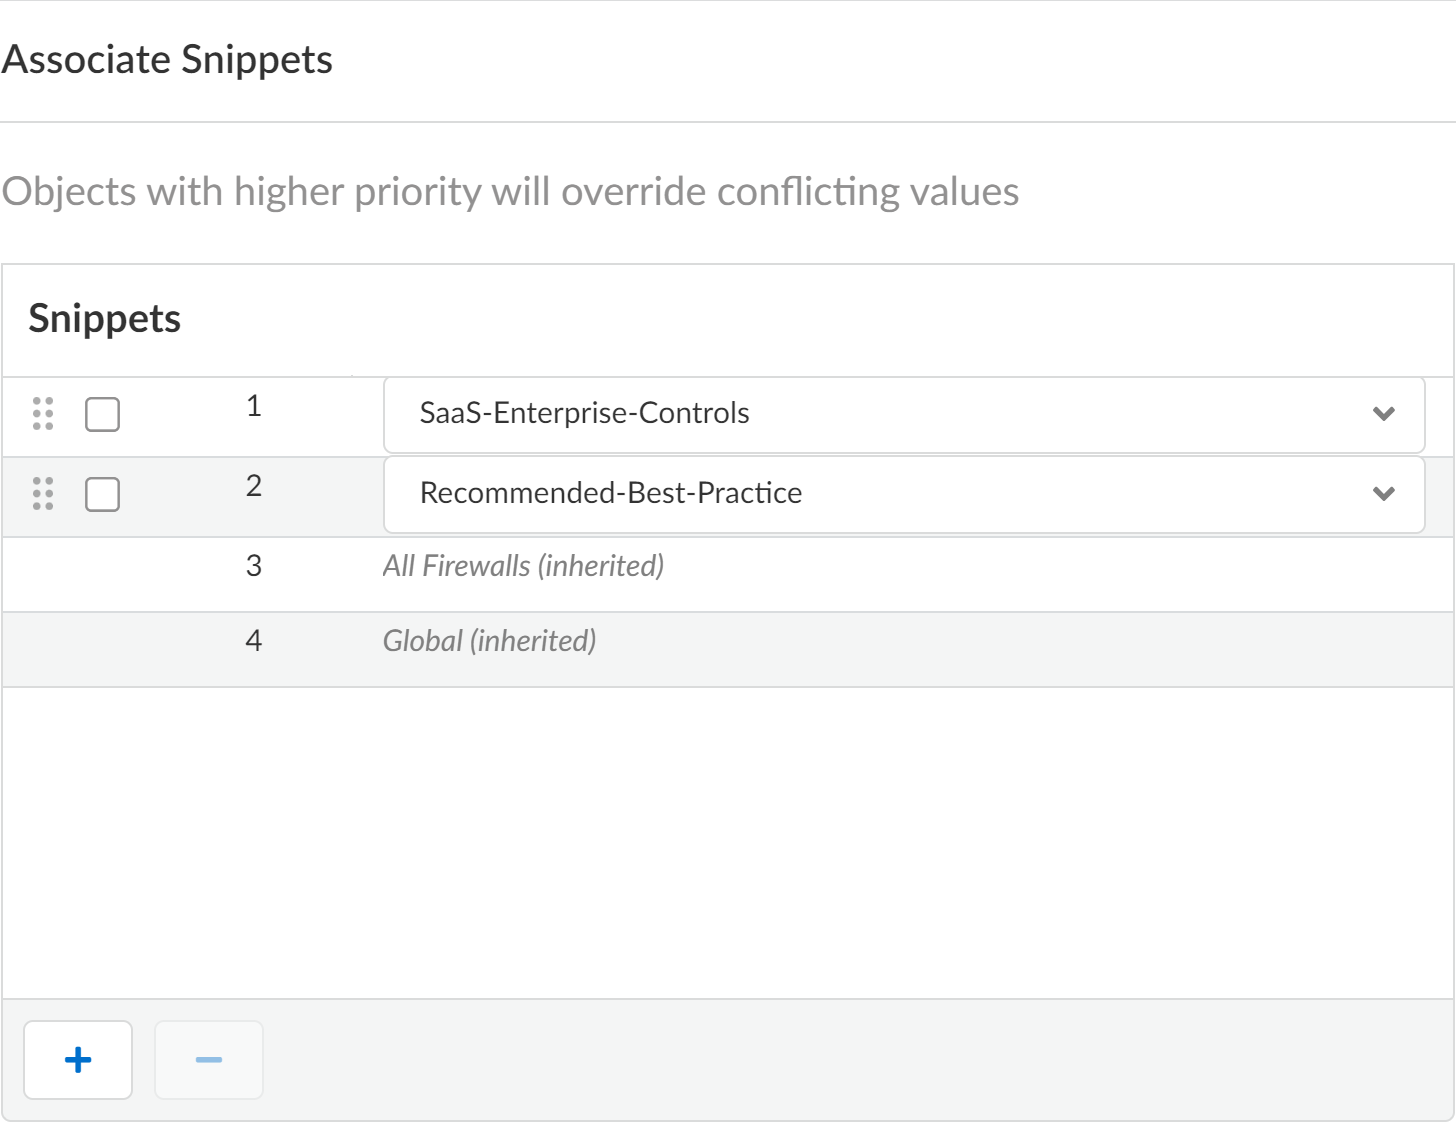The height and width of the screenshot is (1123, 1456).
Task: Click priority number 1 cell
Action: click(254, 406)
